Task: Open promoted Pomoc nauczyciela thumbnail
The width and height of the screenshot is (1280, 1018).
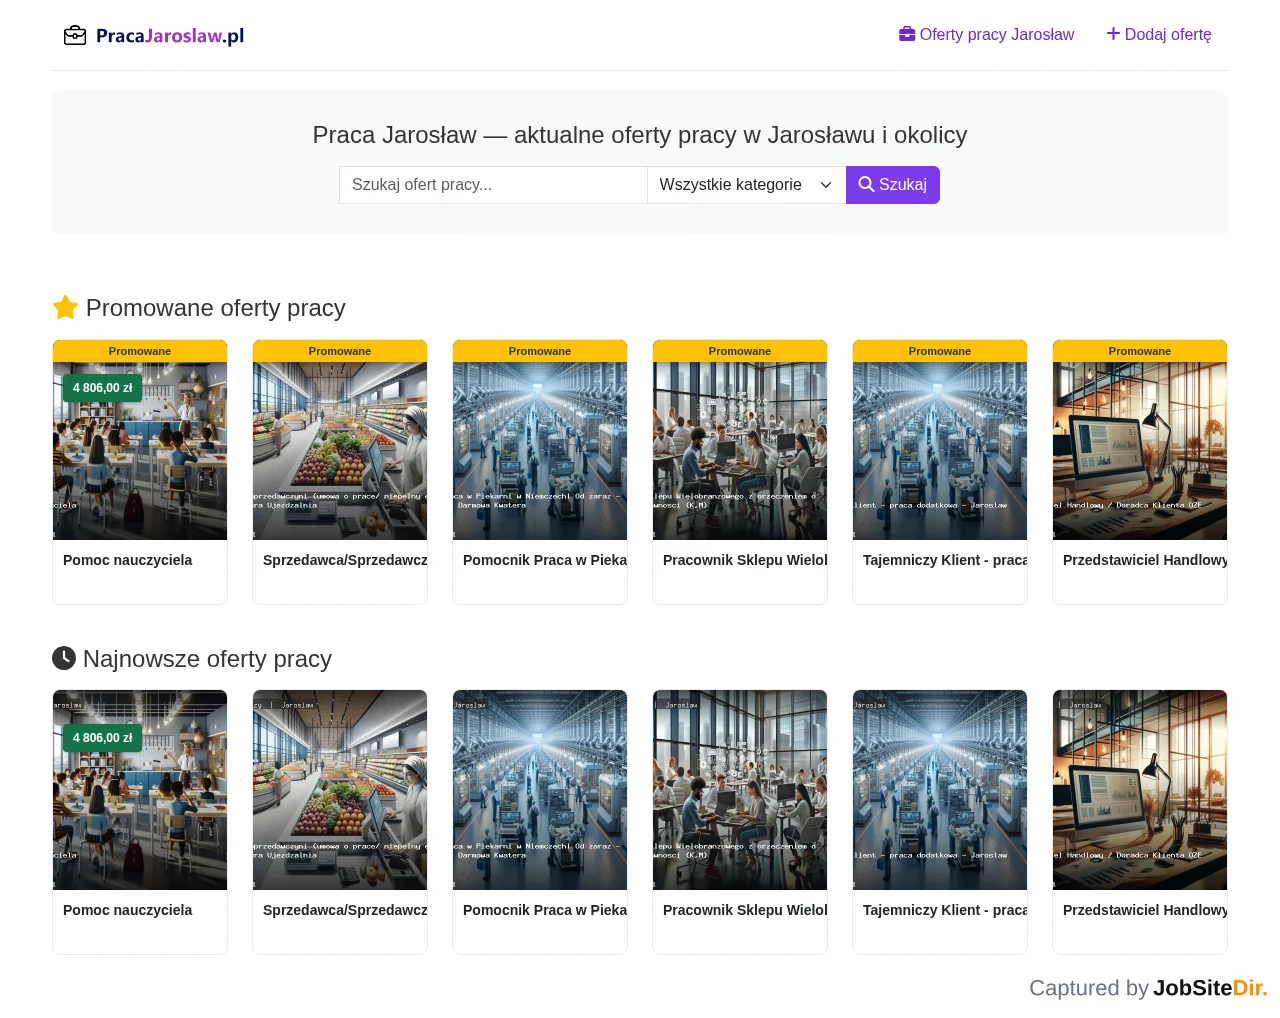Action: pos(140,451)
